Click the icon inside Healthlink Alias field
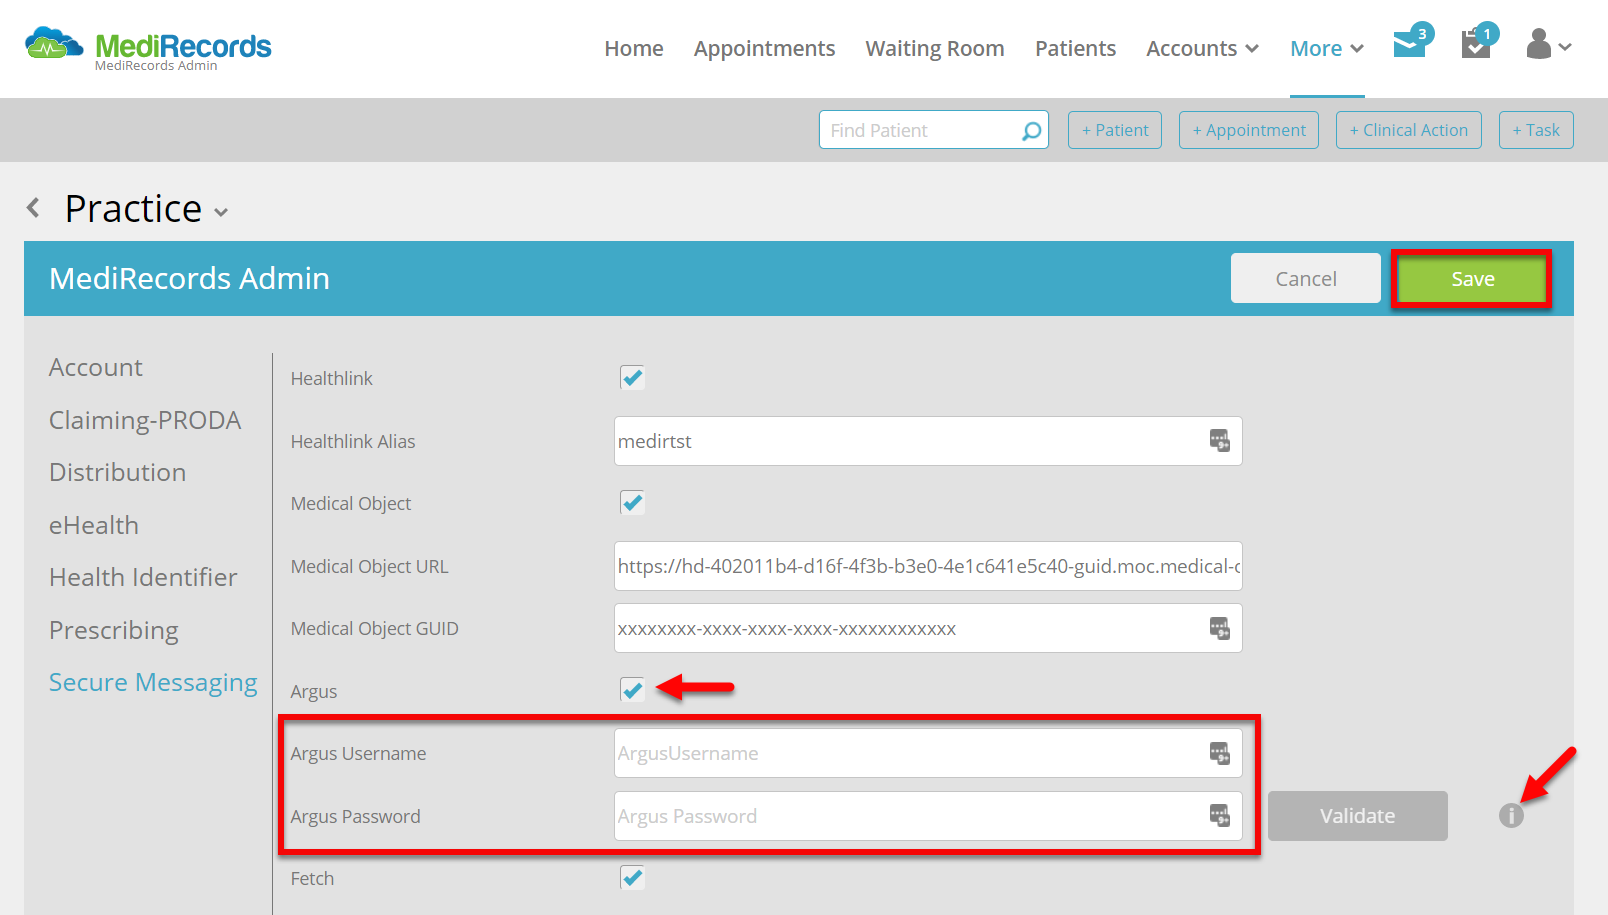 click(x=1219, y=441)
